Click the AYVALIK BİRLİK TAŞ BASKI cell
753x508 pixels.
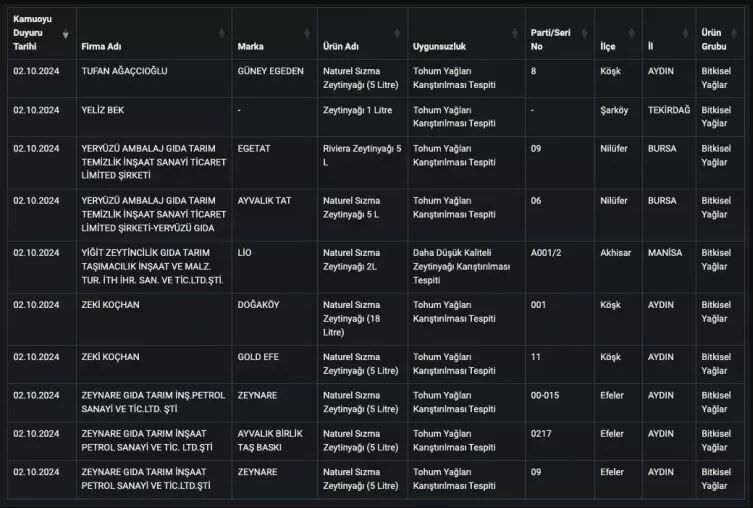pos(269,440)
